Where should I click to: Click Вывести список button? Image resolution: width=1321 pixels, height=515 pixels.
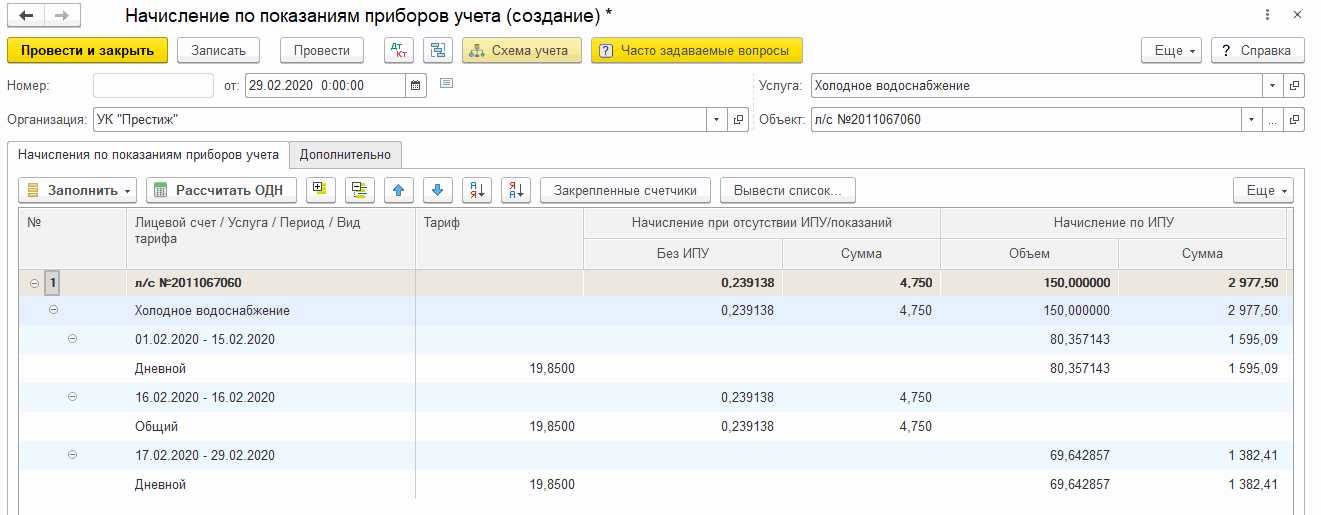[788, 190]
